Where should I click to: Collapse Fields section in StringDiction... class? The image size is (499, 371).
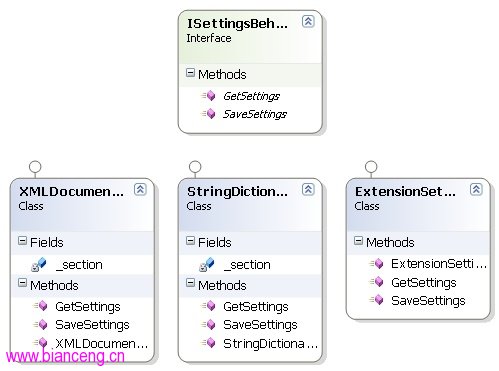190,241
